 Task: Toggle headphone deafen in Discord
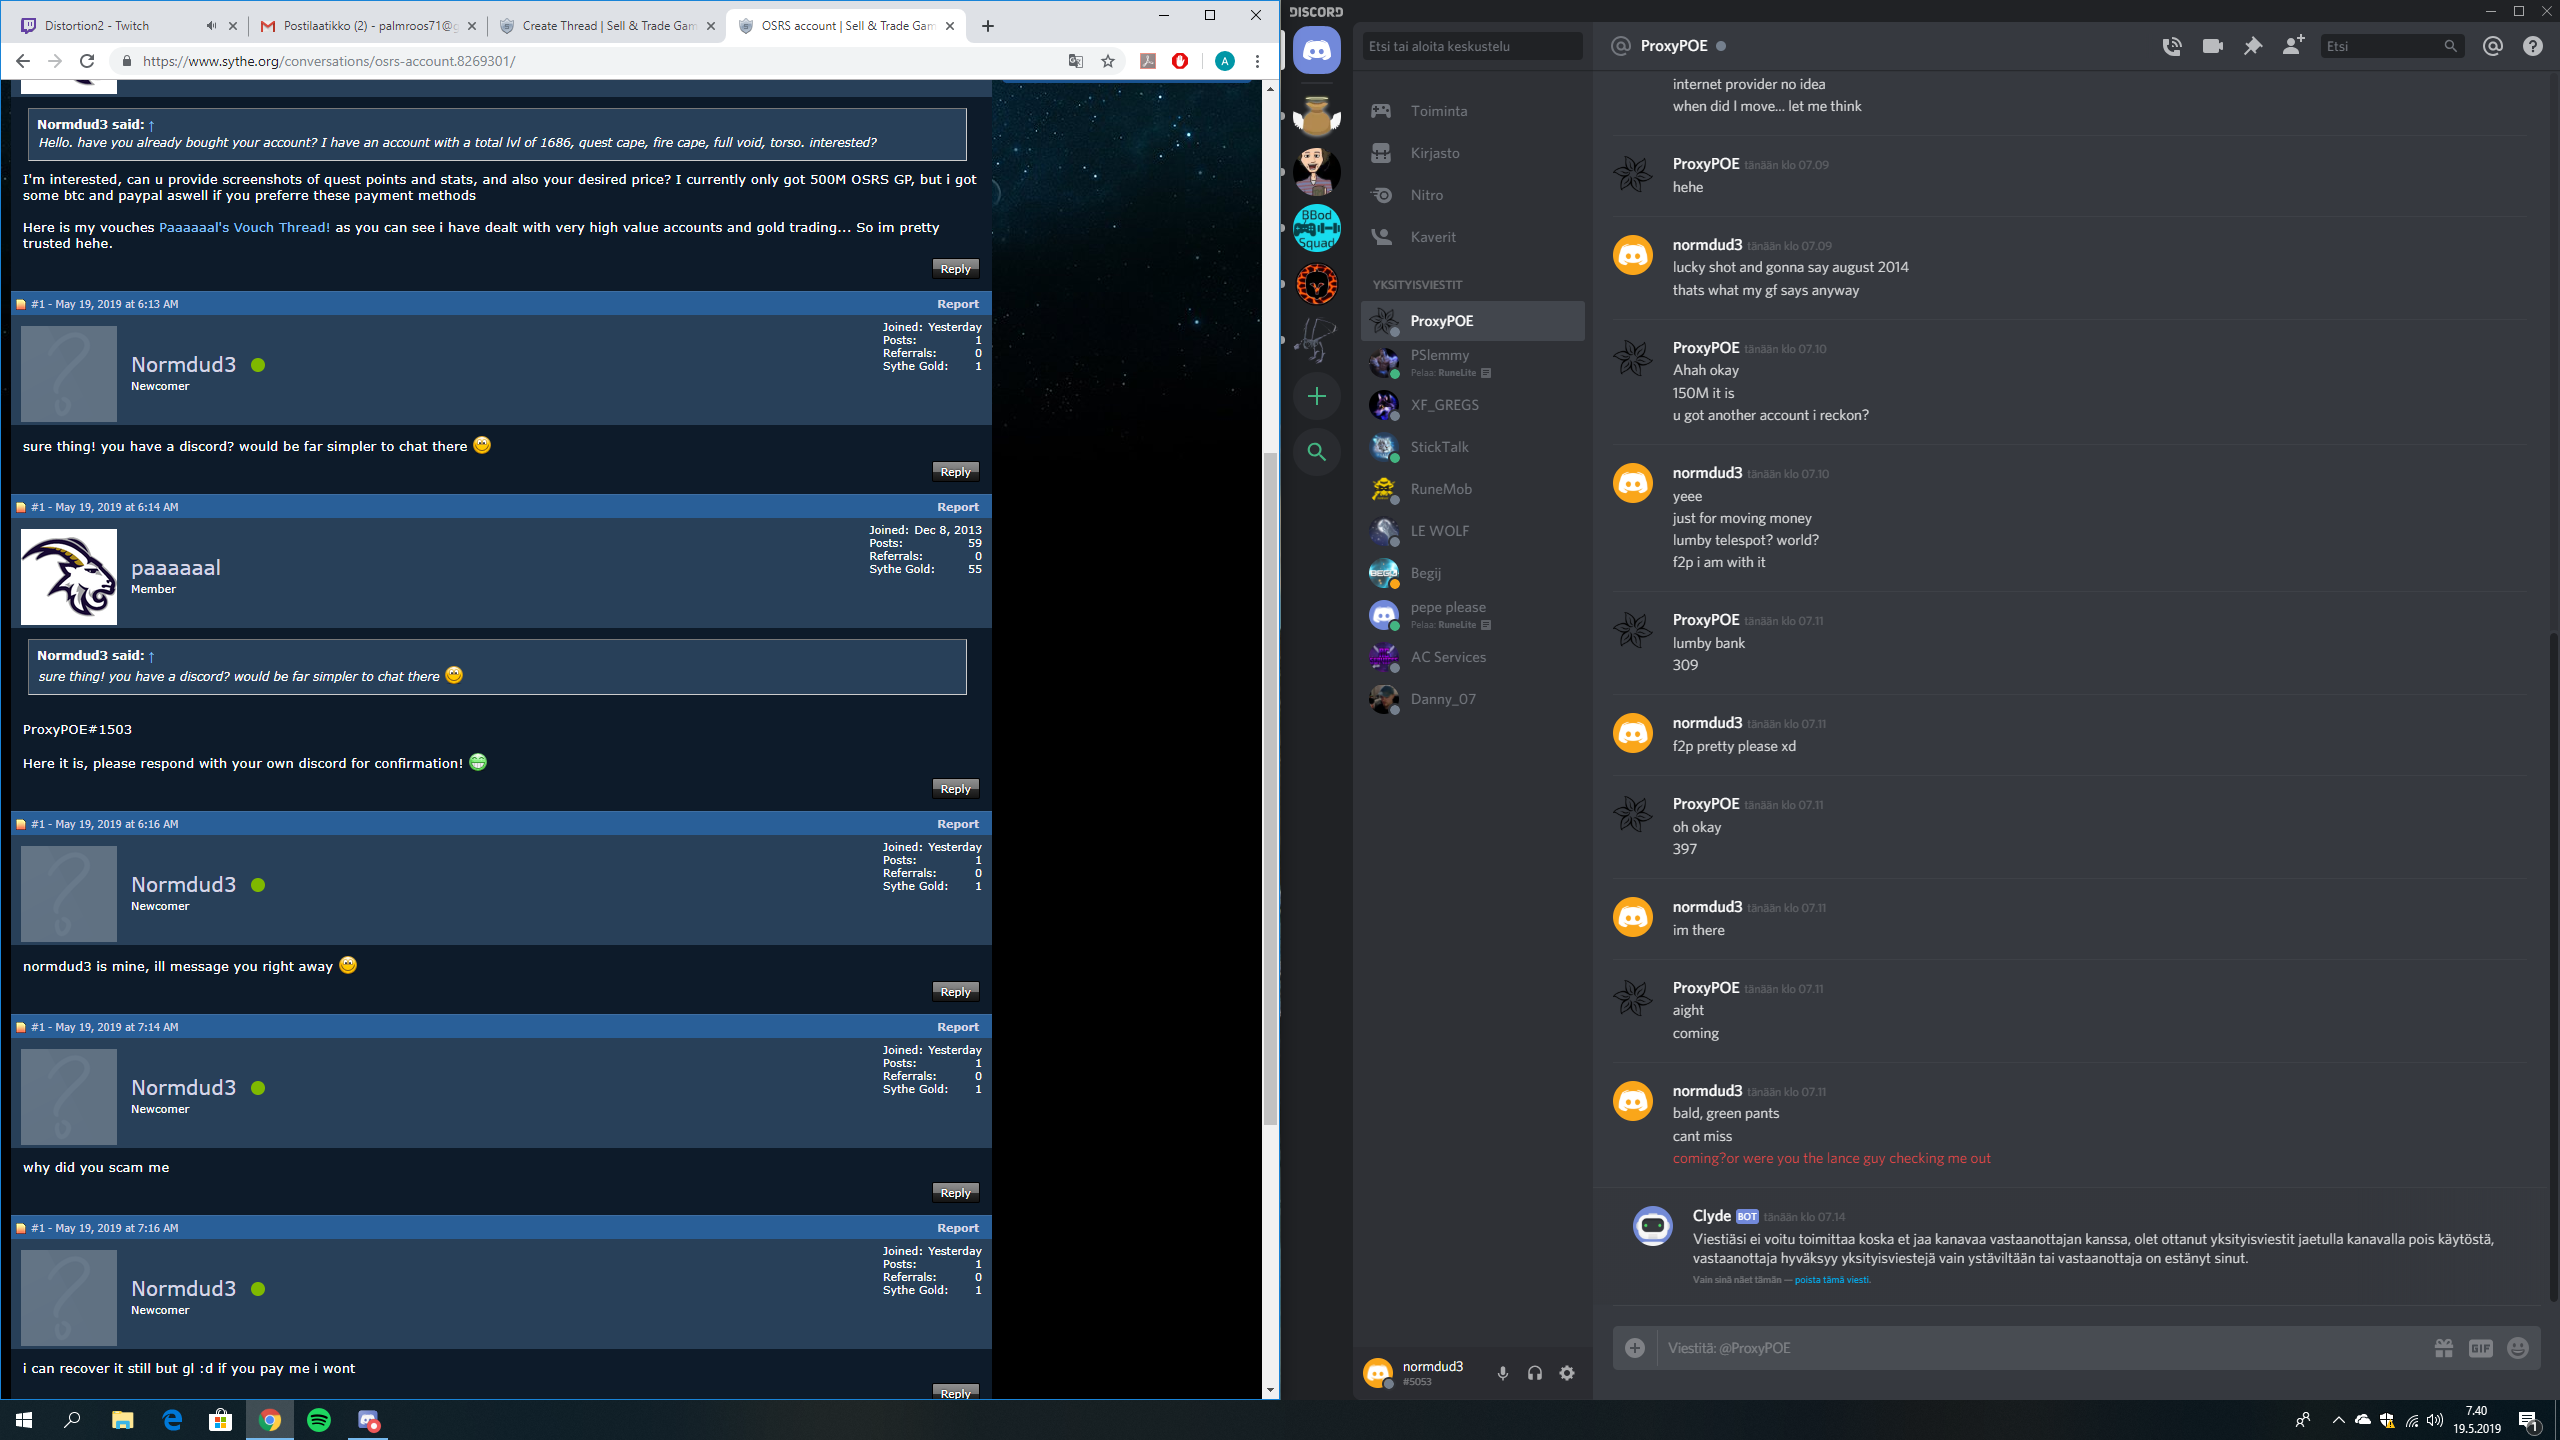1535,1373
